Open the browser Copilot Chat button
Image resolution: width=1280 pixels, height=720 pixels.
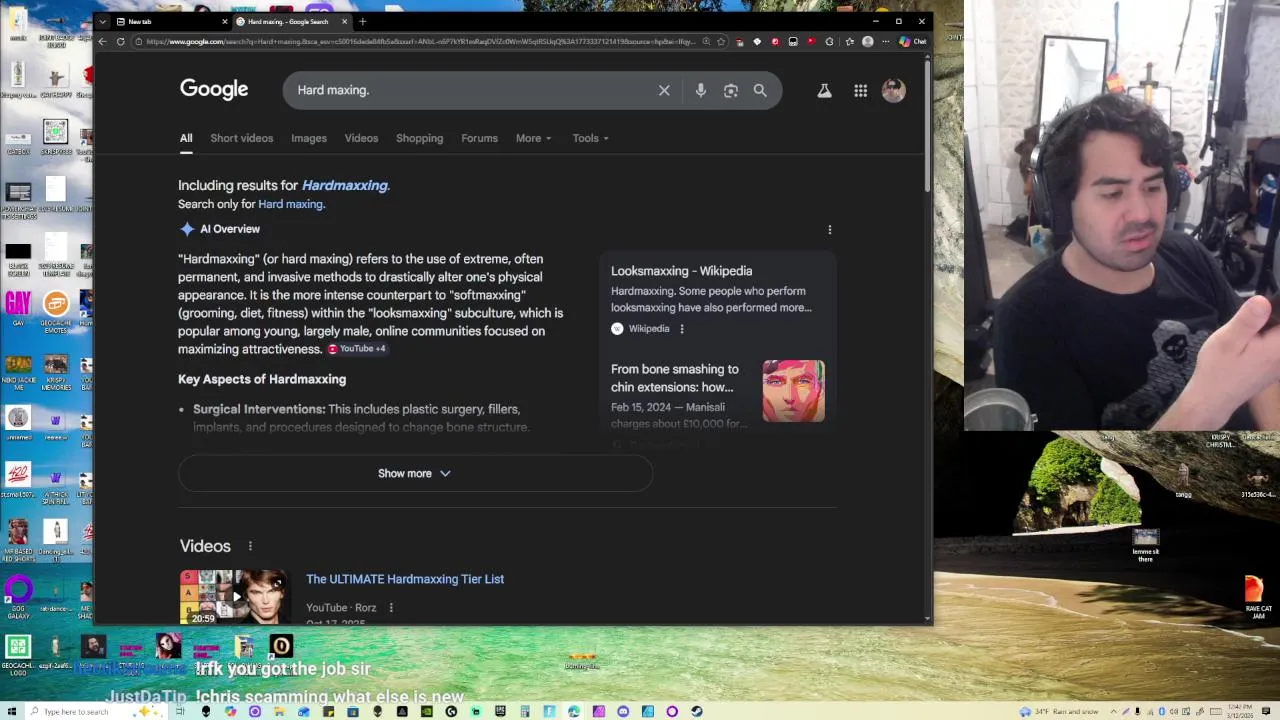[x=913, y=42]
